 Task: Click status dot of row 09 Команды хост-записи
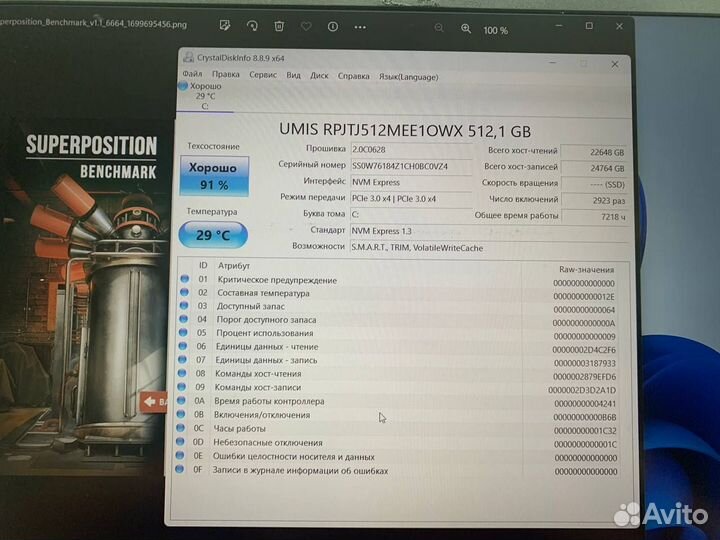(x=181, y=387)
